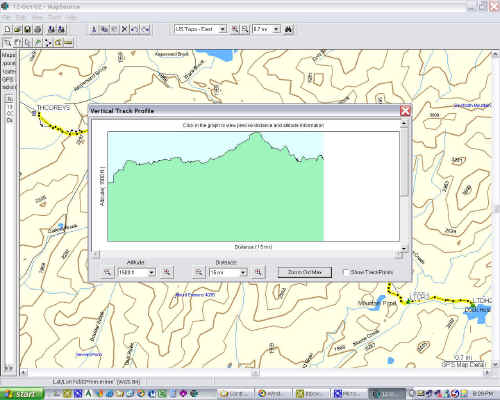Image resolution: width=500 pixels, height=400 pixels.
Task: Zoom in on Distance axis
Action: point(258,272)
